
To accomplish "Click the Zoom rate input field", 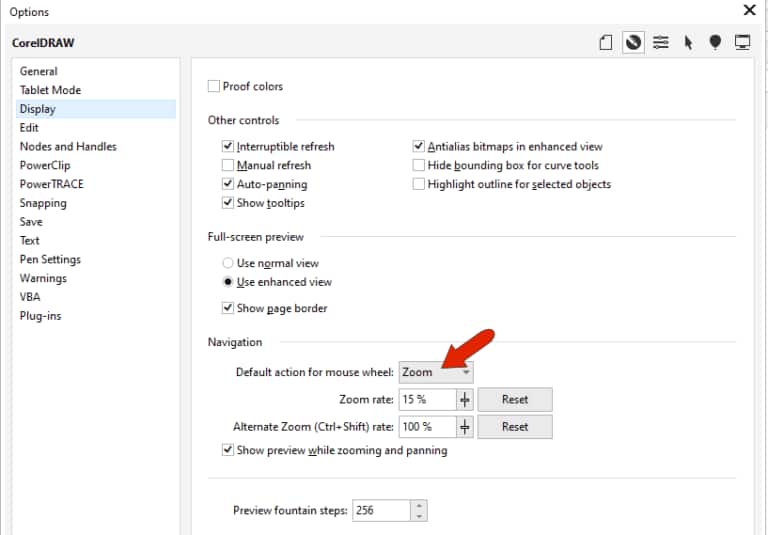I will point(426,399).
